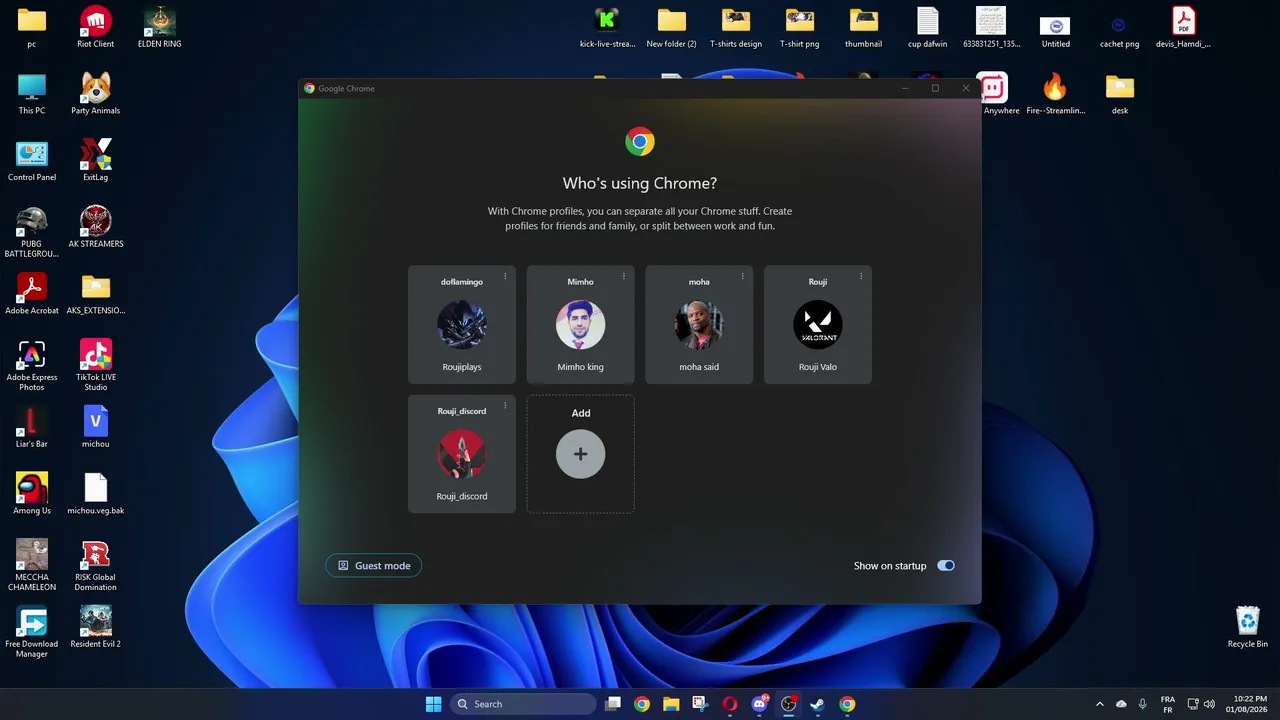This screenshot has width=1280, height=720.
Task: Click the Adobe Express Photos icon
Action: tap(32, 365)
